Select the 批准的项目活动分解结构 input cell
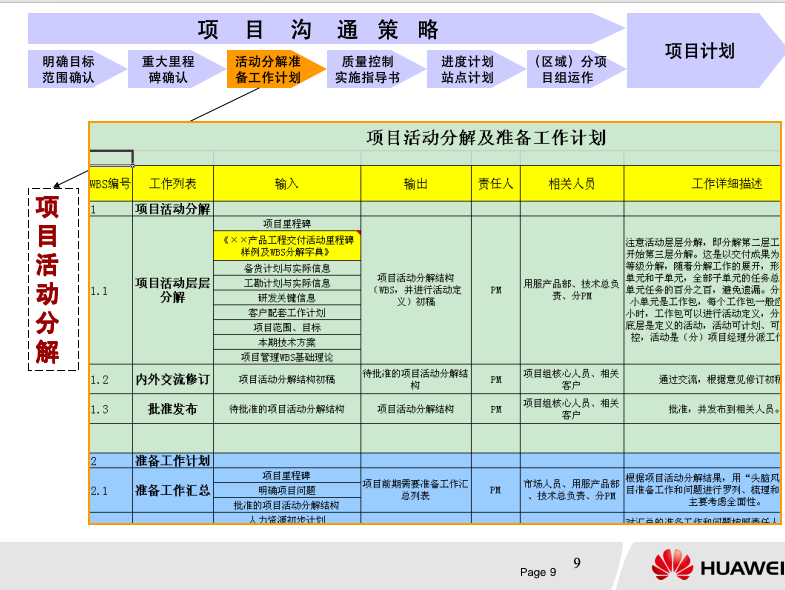Screen dimensions: 785x590 tap(287, 505)
